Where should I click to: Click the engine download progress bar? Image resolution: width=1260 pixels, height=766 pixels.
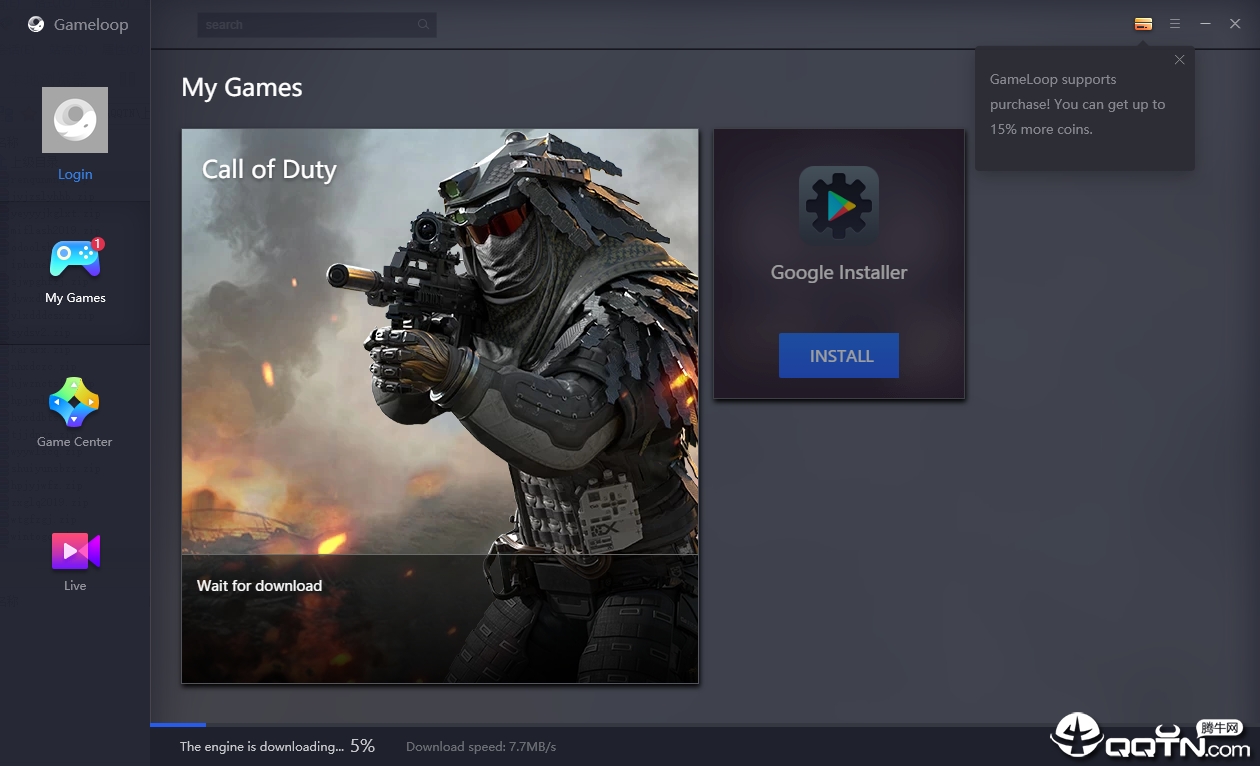[x=705, y=724]
